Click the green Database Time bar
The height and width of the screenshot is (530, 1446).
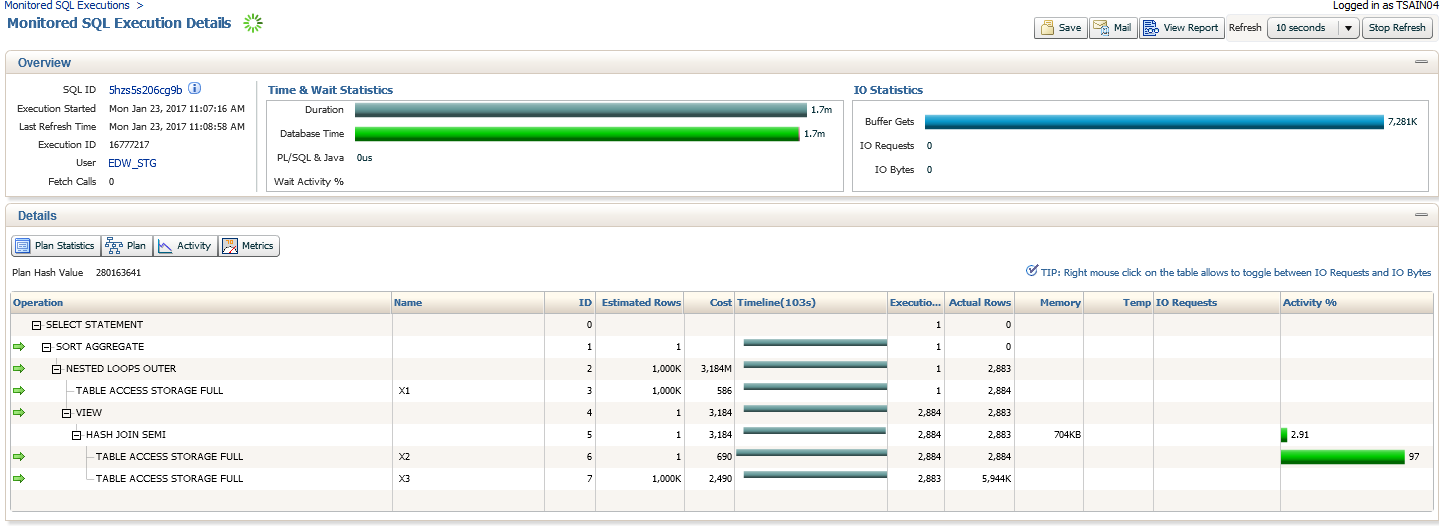click(577, 134)
